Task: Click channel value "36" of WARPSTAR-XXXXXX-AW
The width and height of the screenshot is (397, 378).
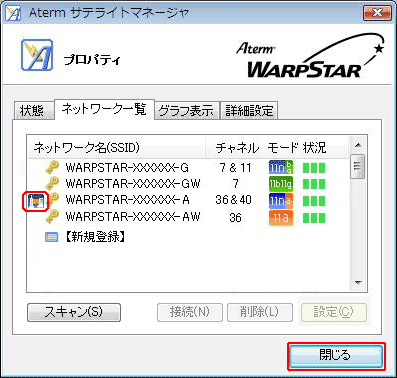Action: tap(235, 218)
